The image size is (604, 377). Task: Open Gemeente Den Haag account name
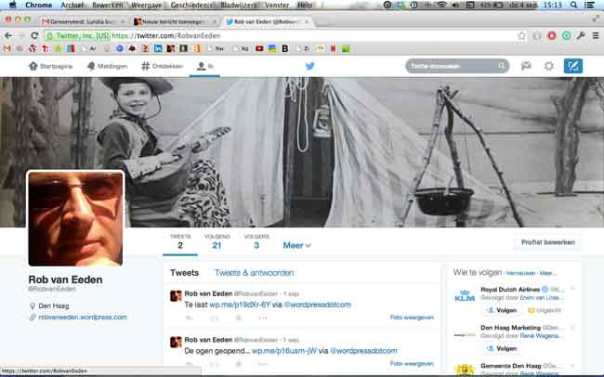point(511,366)
